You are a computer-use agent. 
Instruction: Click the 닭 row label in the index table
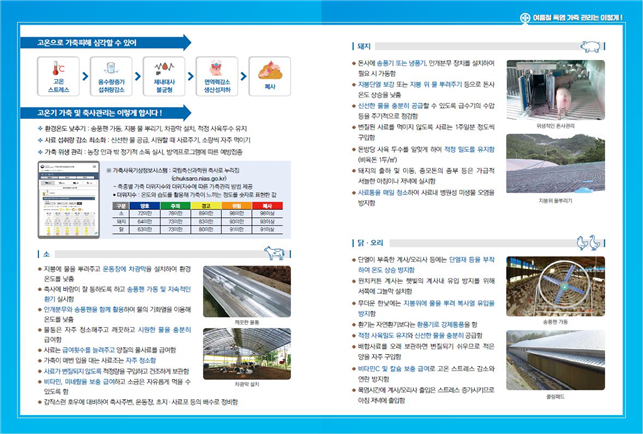121,230
